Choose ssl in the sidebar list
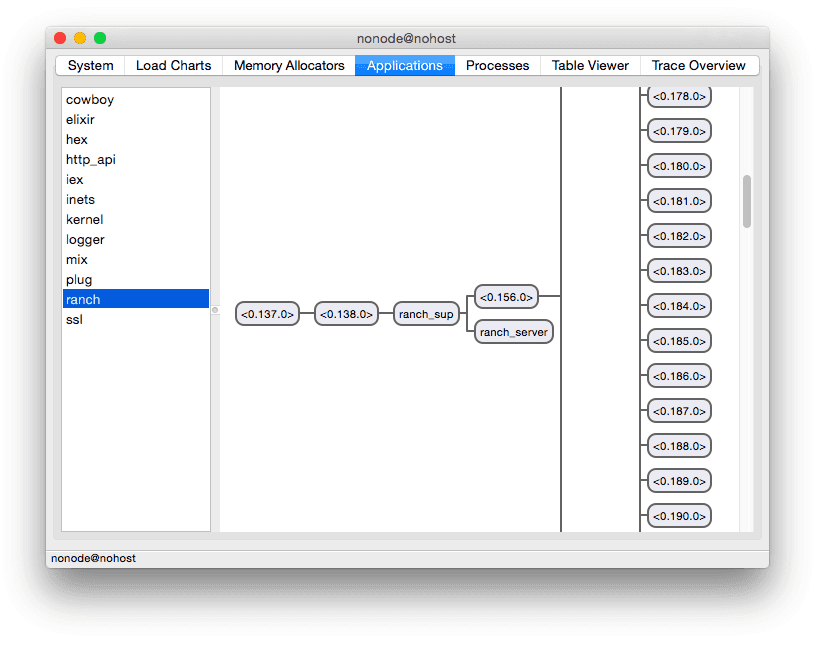 [76, 320]
